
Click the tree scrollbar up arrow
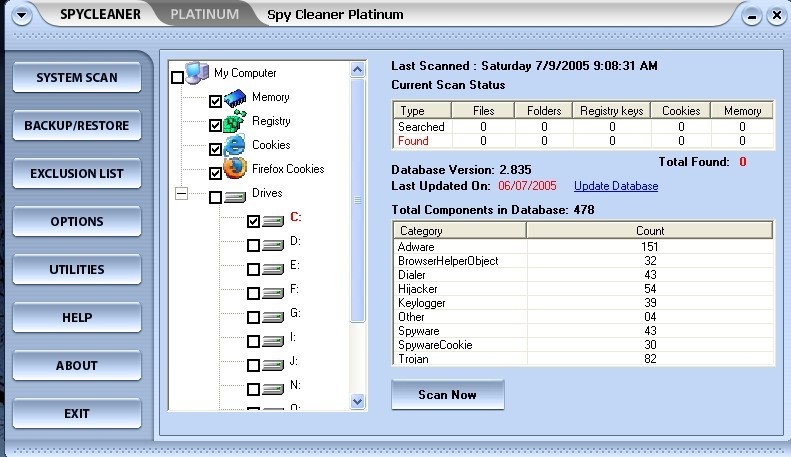coord(358,70)
